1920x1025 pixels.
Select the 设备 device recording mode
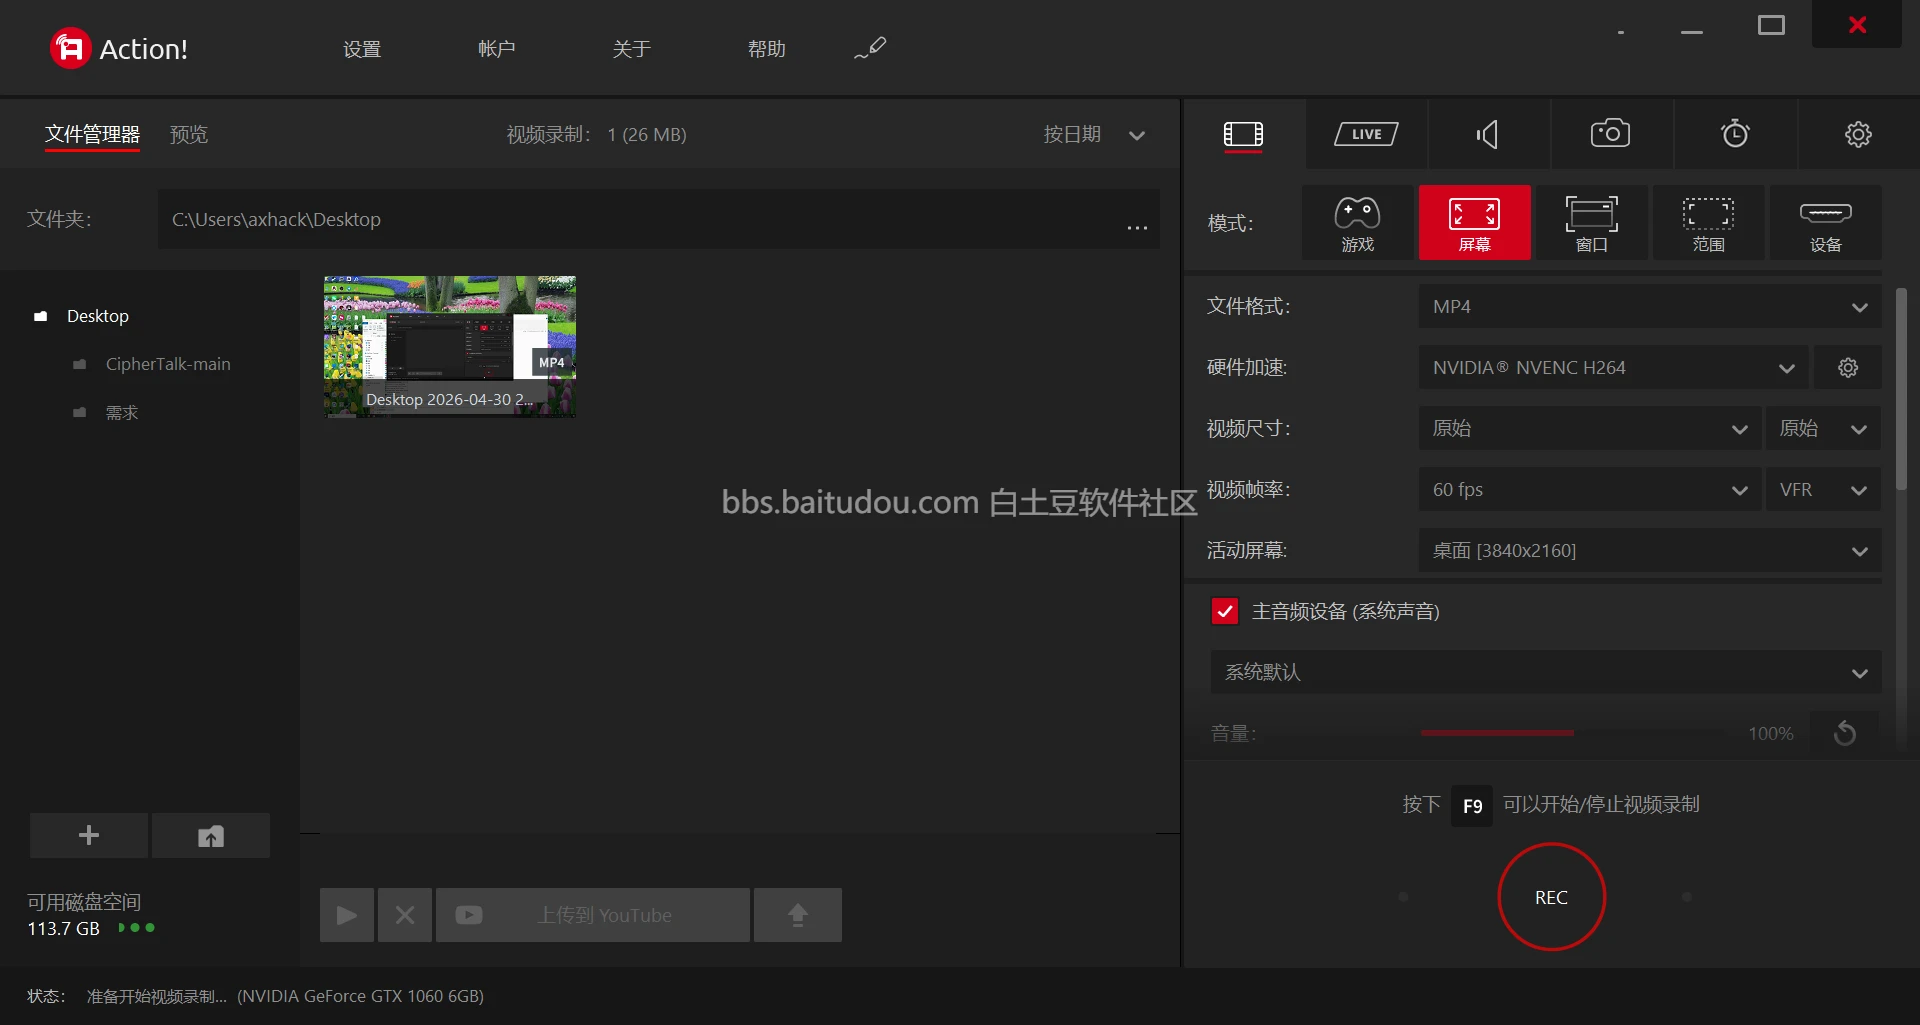pyautogui.click(x=1825, y=223)
